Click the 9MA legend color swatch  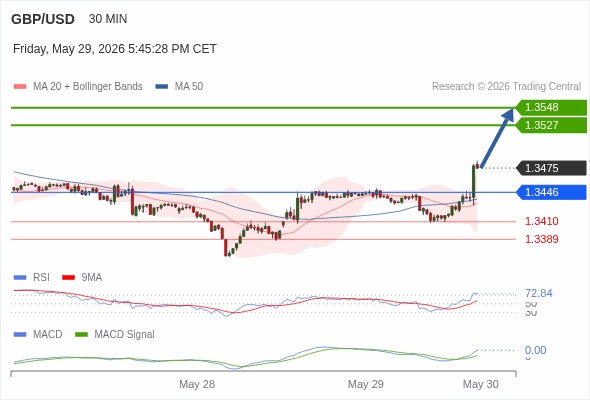(68, 278)
